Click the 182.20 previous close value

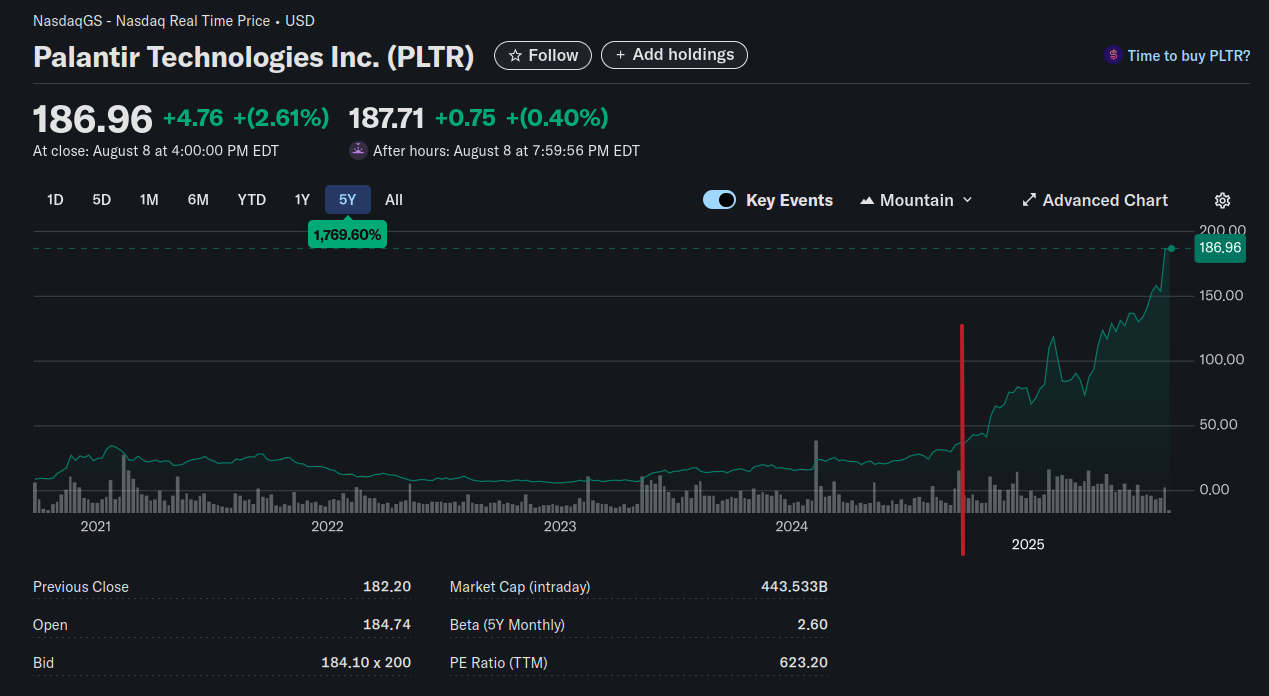coord(387,587)
